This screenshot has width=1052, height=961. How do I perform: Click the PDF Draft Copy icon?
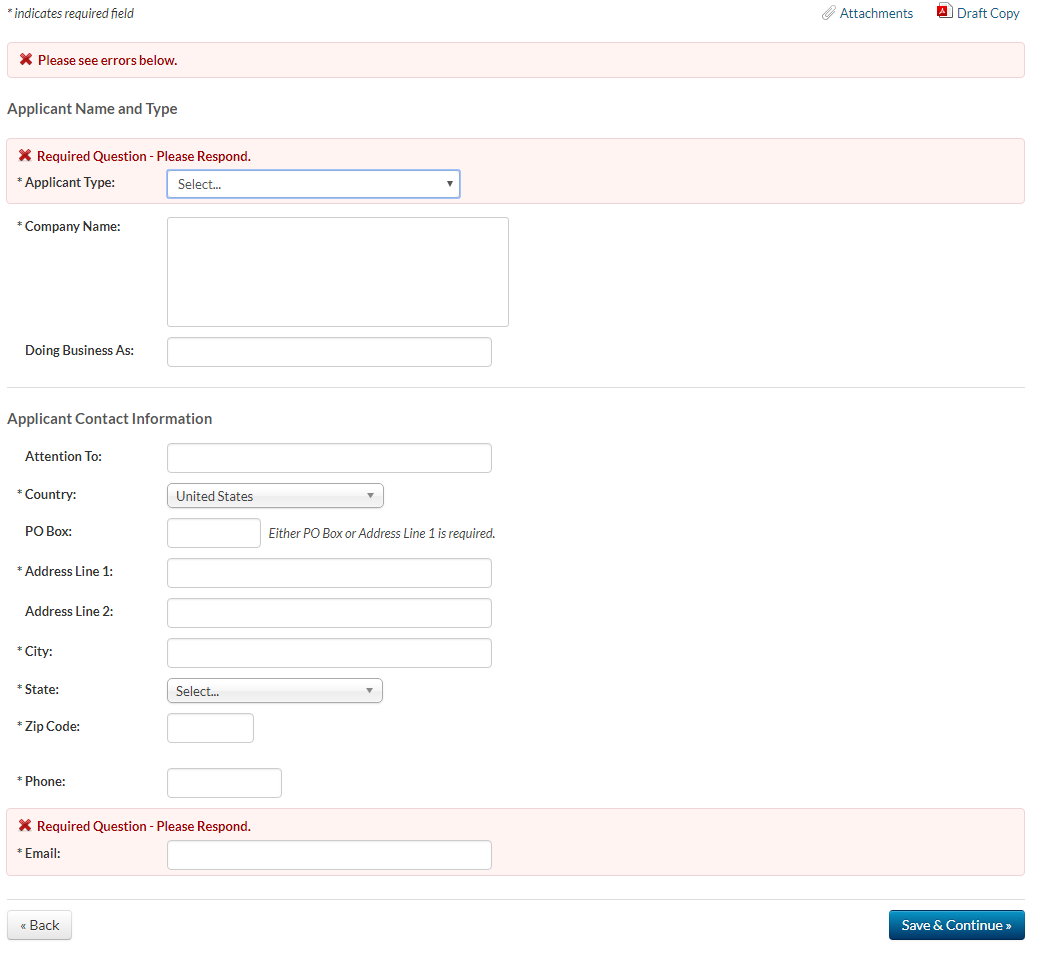(943, 12)
